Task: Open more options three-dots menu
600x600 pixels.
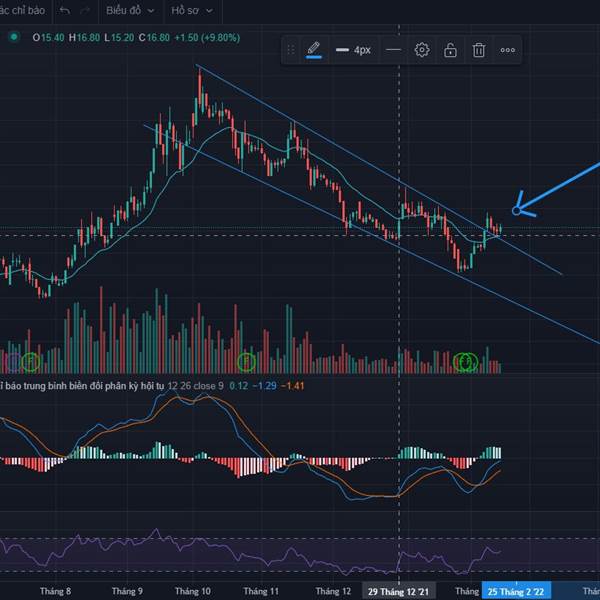Action: click(507, 50)
